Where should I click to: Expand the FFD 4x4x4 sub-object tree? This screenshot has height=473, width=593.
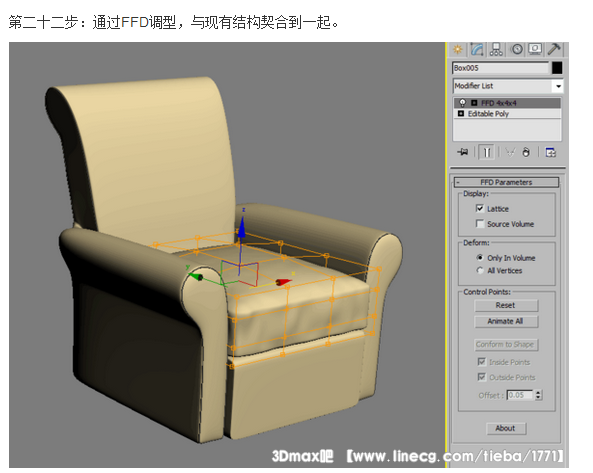pyautogui.click(x=474, y=103)
